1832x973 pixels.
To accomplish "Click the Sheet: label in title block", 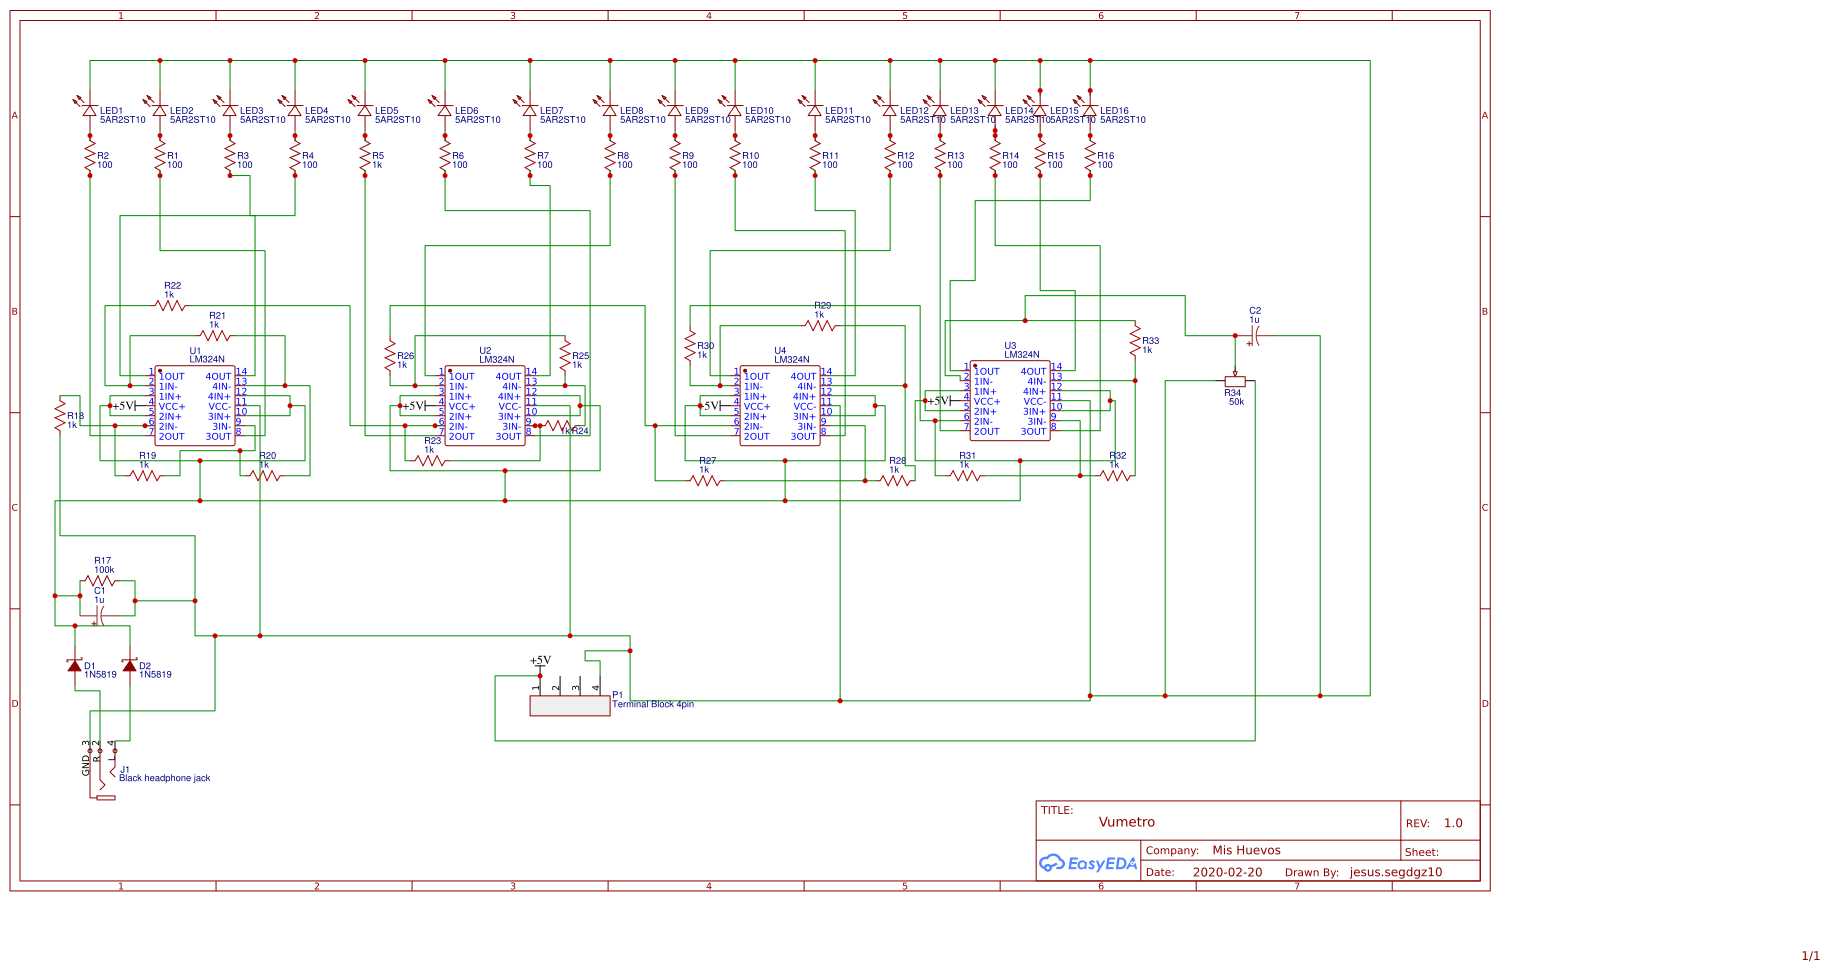I will tap(1421, 852).
